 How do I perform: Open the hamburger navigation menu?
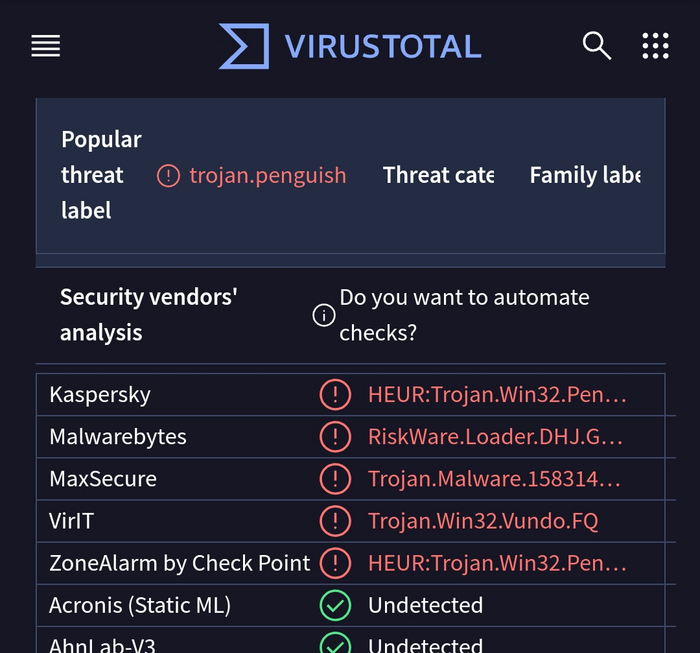(x=46, y=46)
